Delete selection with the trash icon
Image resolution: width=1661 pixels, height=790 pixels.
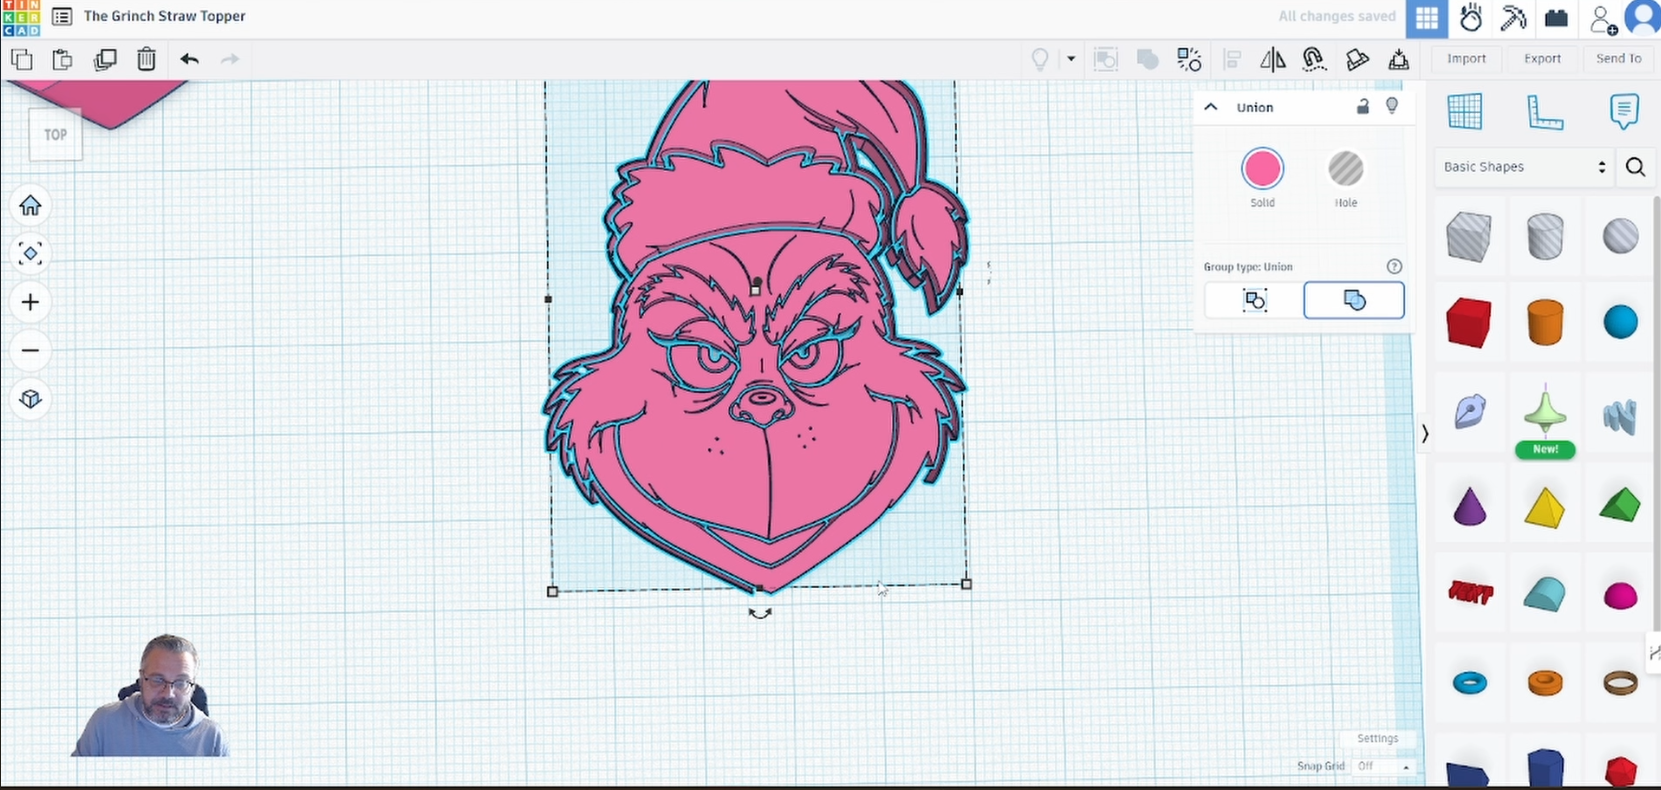pyautogui.click(x=146, y=59)
